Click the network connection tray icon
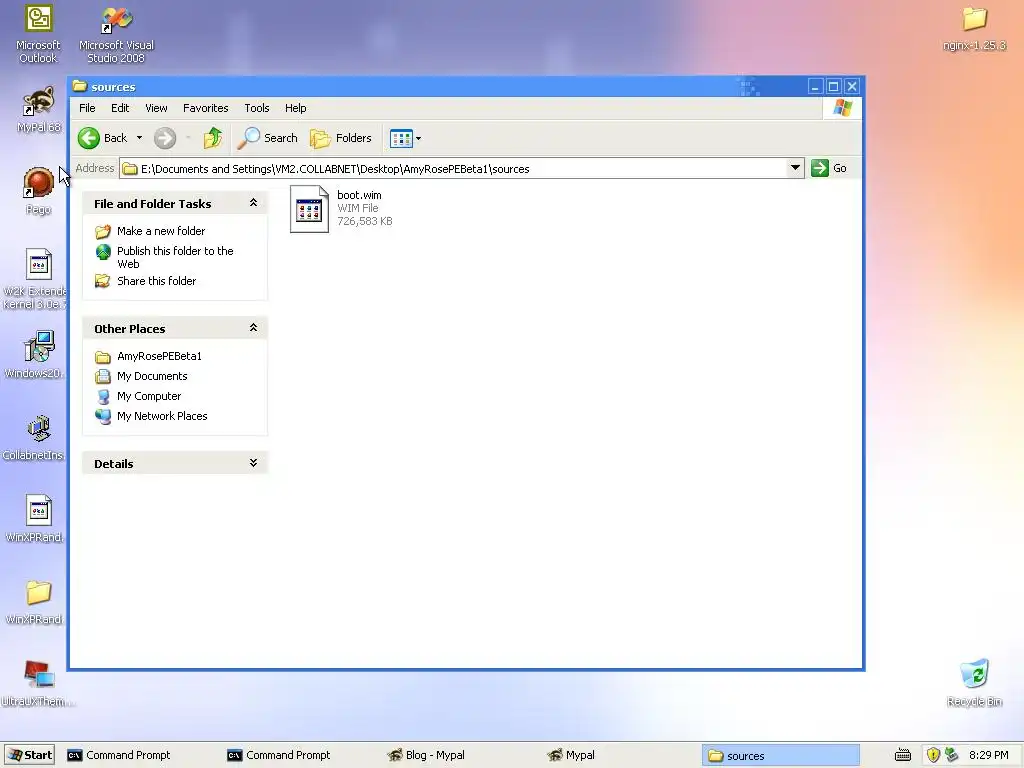 (x=952, y=755)
